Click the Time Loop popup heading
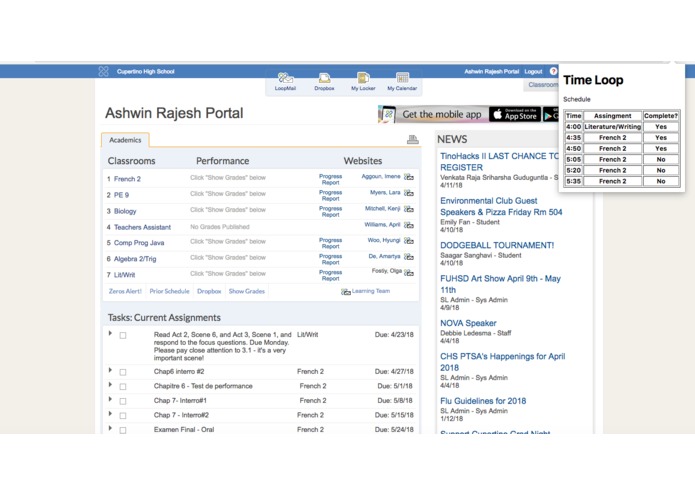The width and height of the screenshot is (695, 494). pyautogui.click(x=593, y=80)
